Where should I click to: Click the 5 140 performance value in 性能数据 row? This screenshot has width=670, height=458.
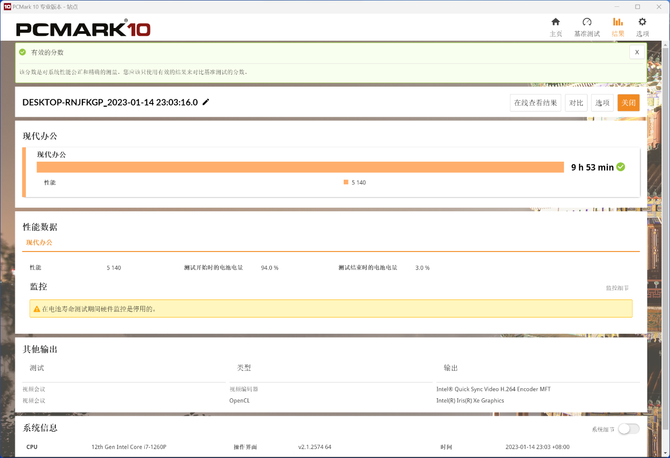[x=114, y=268]
